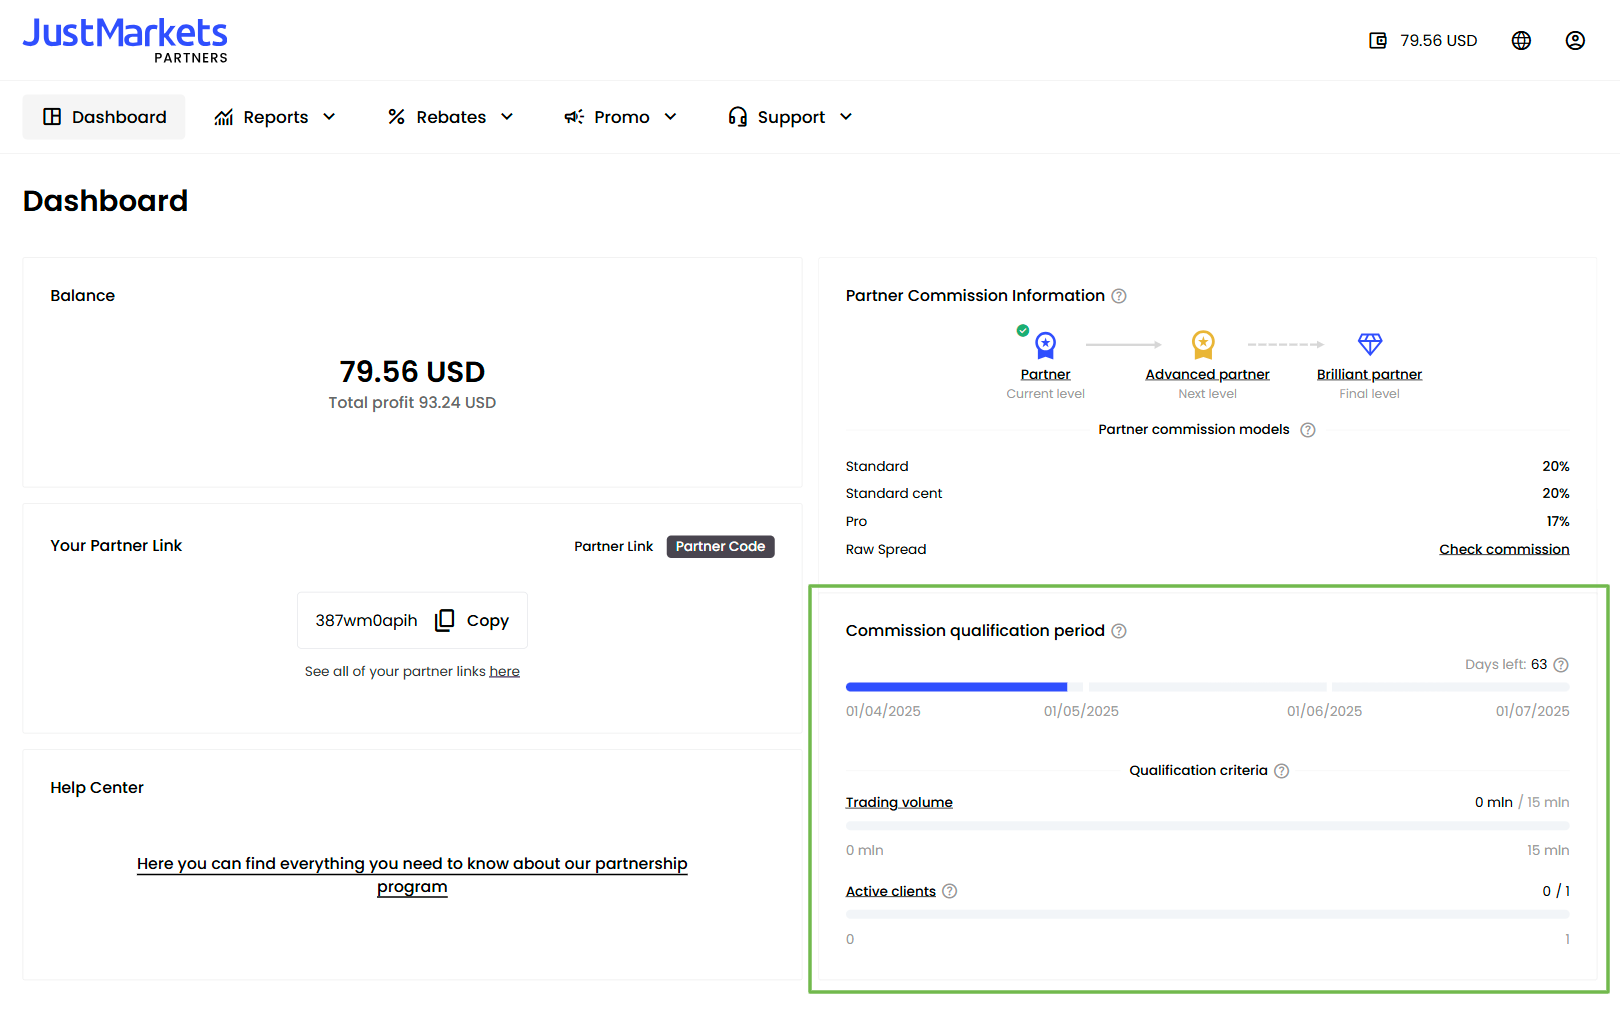Click help icon beside Commission qualification period
Viewport: 1620px width, 1012px height.
pos(1119,631)
